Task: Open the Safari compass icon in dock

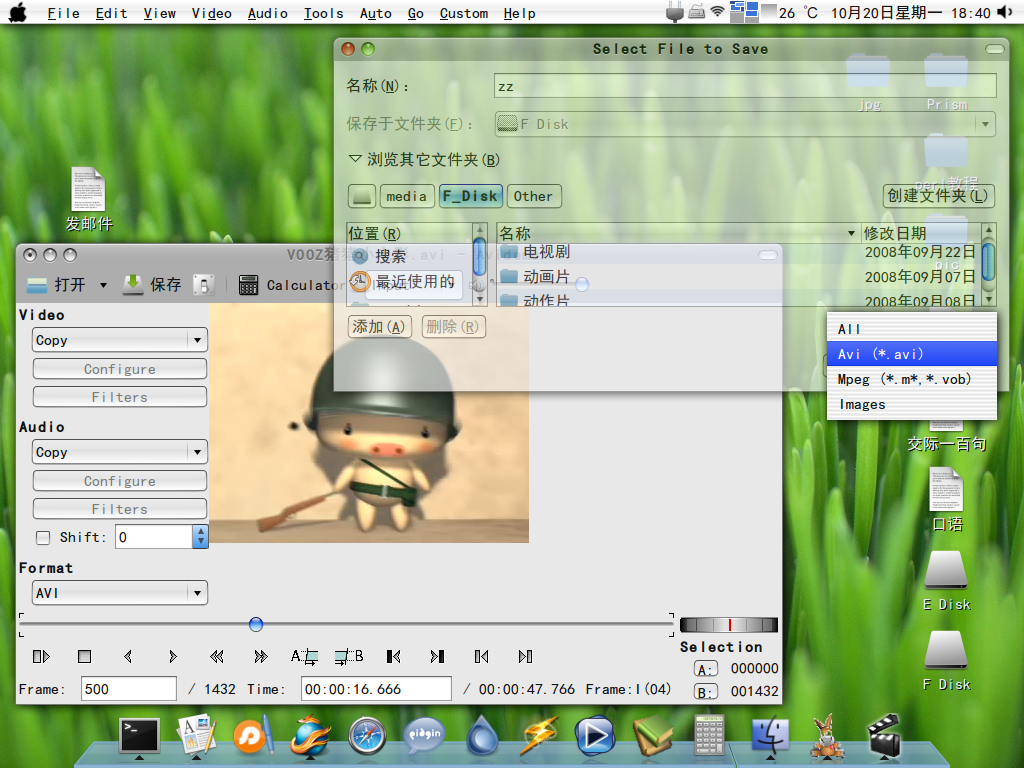Action: [367, 736]
